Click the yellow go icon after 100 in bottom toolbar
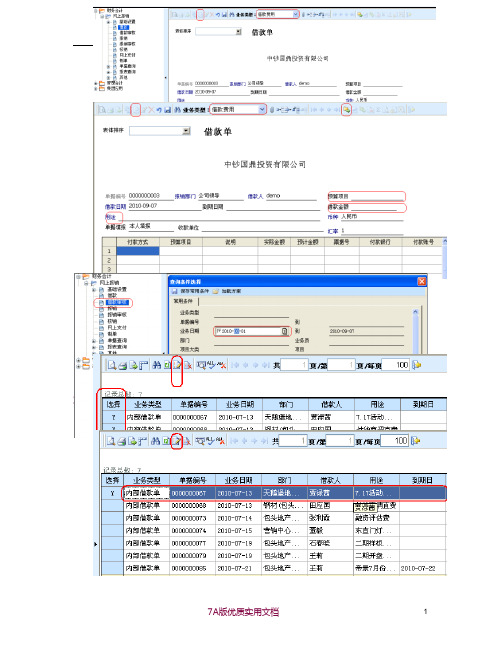Screen dimensions: 502x649 coord(416,441)
